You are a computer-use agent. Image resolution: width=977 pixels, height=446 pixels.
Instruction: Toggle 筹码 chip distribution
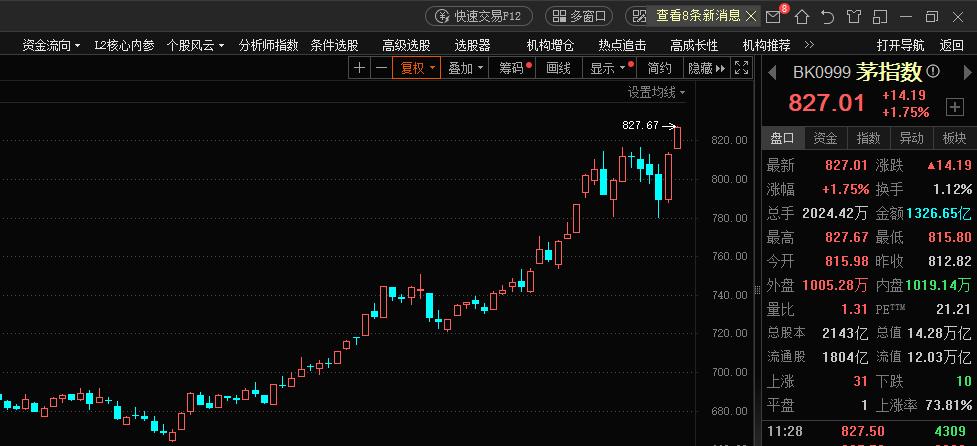(514, 69)
